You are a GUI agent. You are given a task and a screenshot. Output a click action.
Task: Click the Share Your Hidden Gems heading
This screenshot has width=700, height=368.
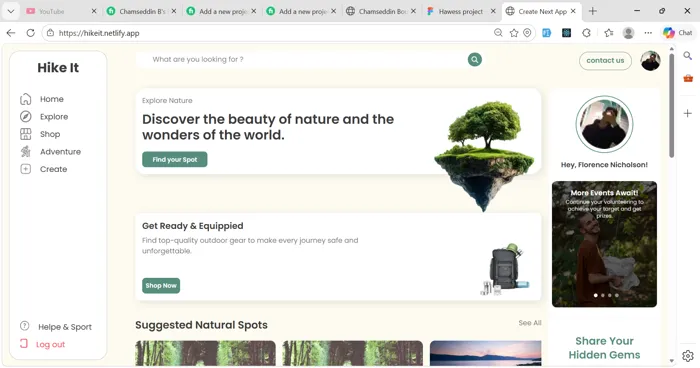click(604, 348)
